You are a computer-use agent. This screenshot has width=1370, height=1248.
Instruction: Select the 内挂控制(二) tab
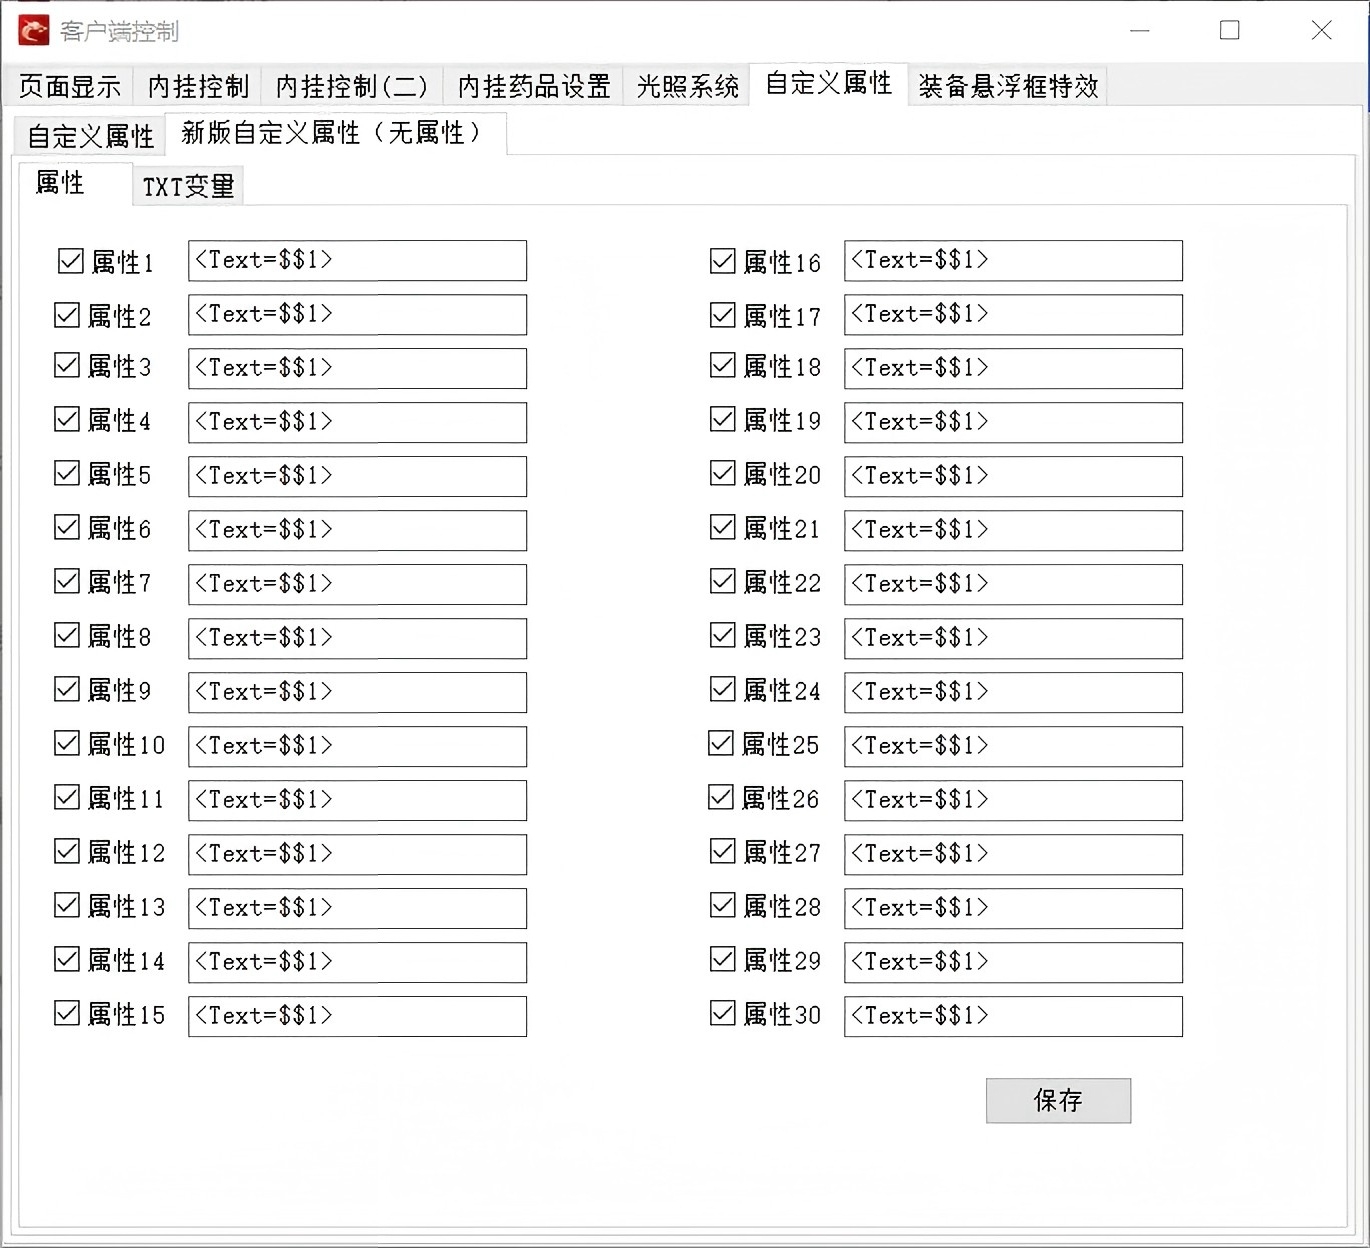tap(352, 86)
